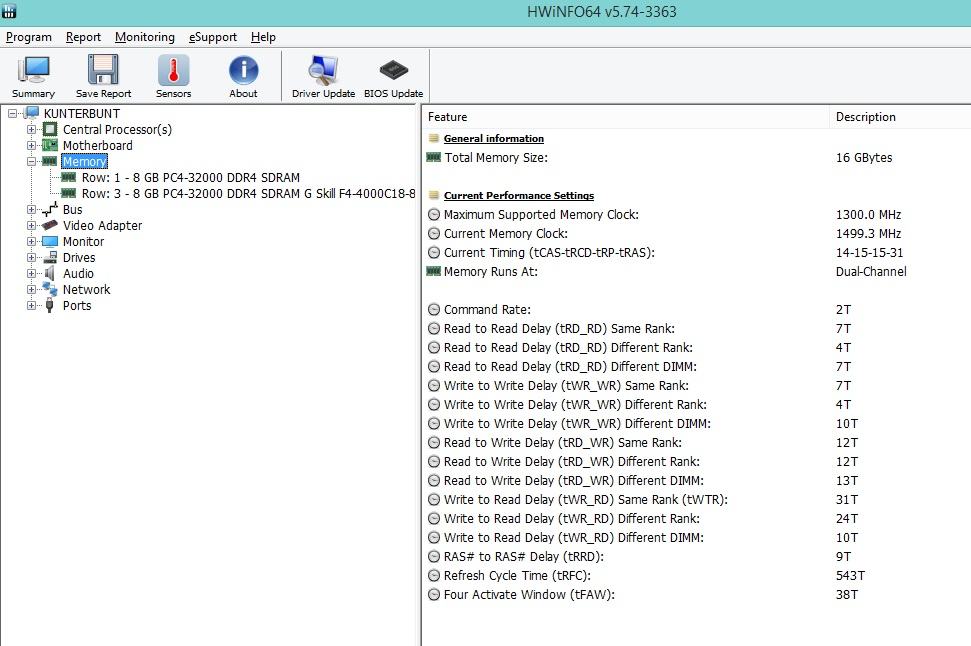The width and height of the screenshot is (971, 646).
Task: Click the Monitor tree icon
Action: point(50,242)
